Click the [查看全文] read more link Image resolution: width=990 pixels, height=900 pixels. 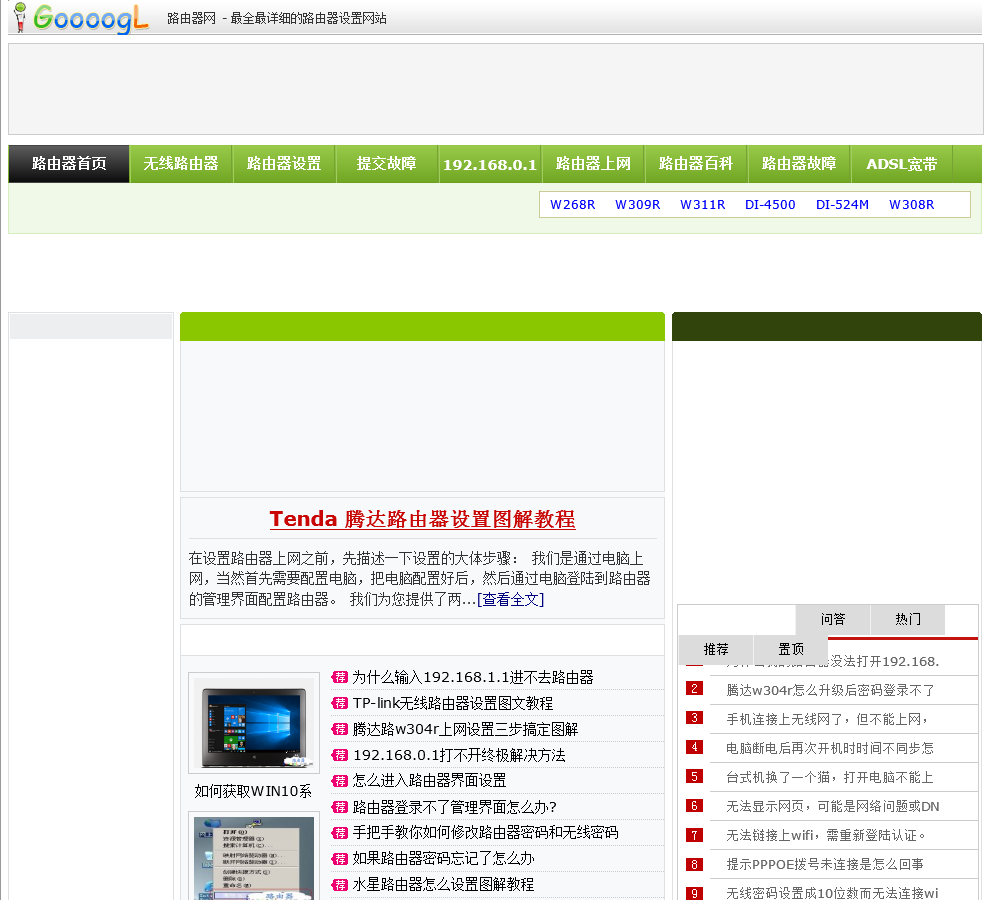point(511,599)
